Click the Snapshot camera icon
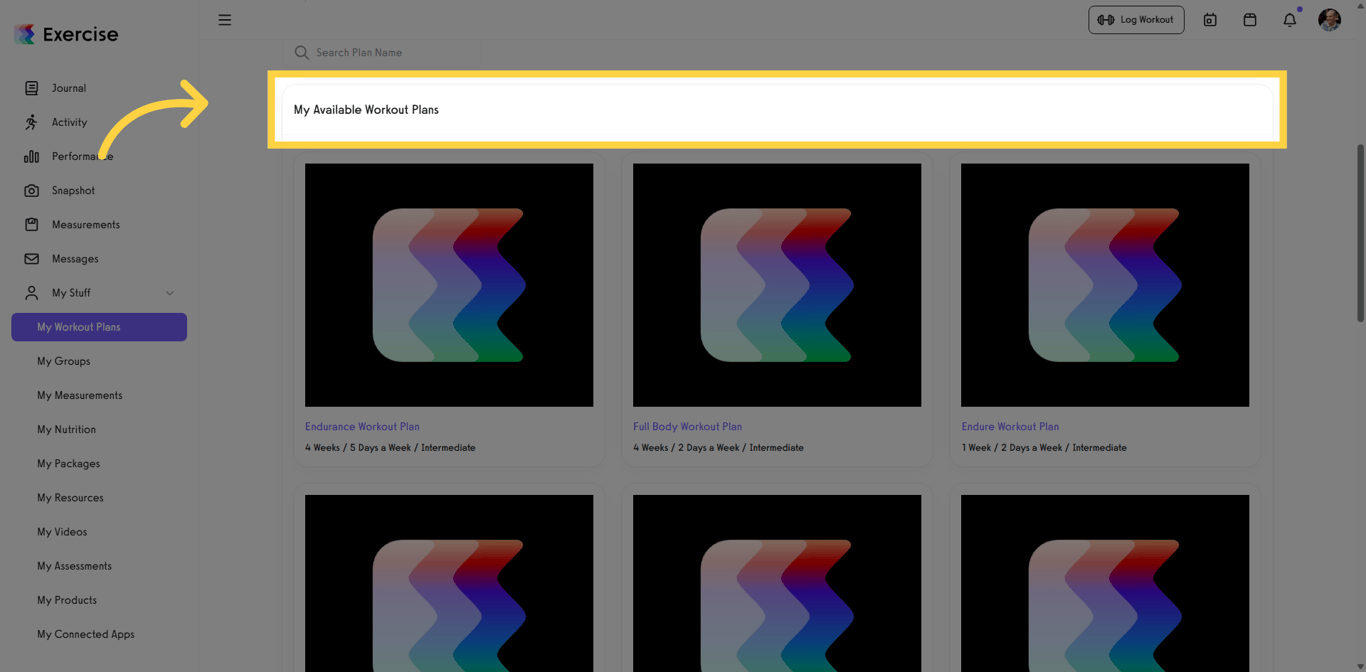Screen dimensions: 1366x672 click(x=31, y=190)
